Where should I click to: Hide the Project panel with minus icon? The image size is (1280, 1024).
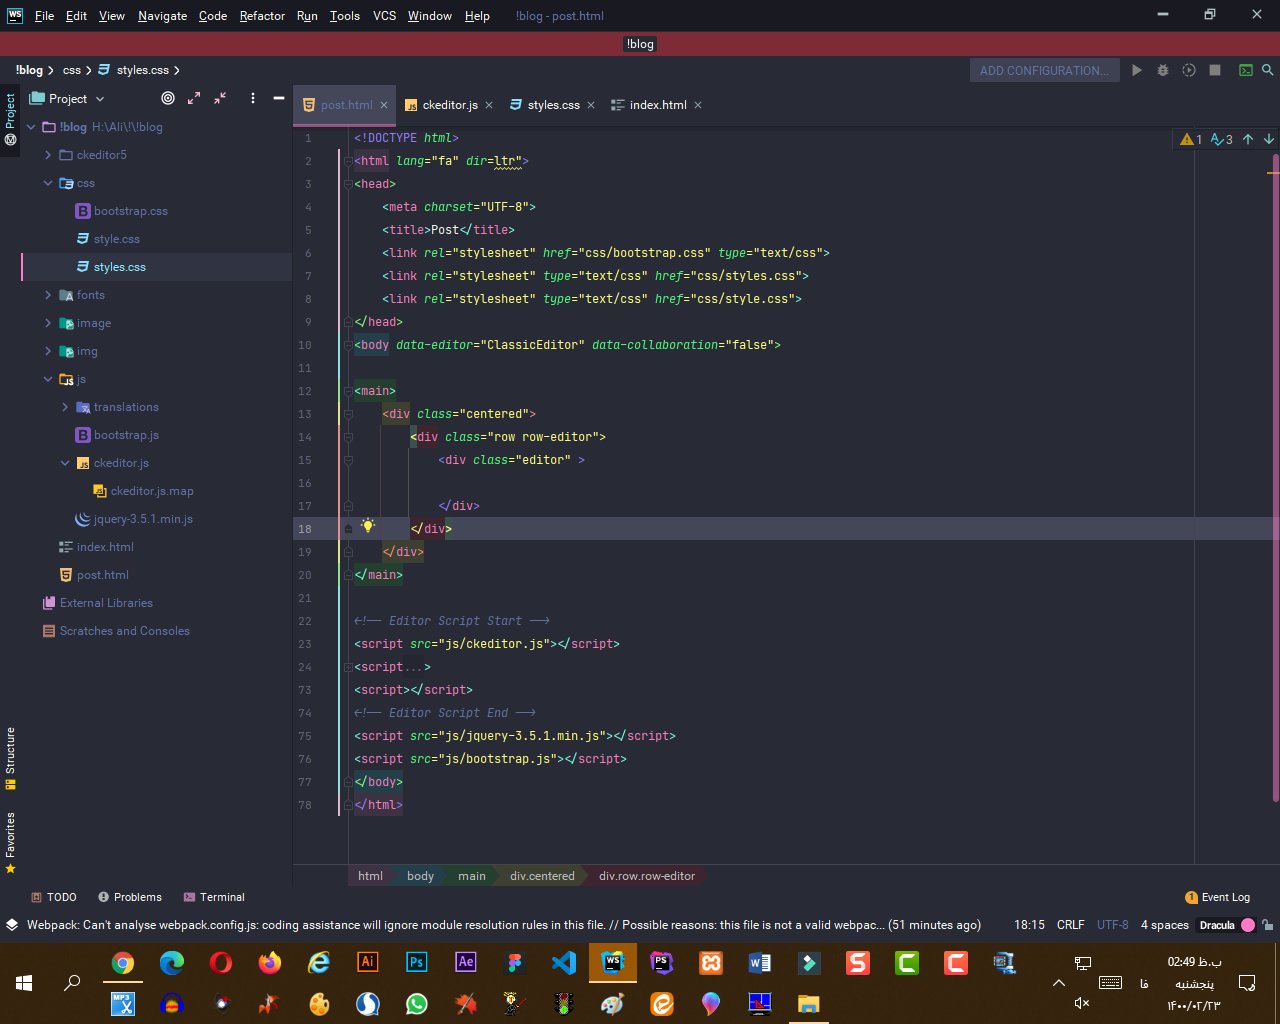(x=279, y=98)
